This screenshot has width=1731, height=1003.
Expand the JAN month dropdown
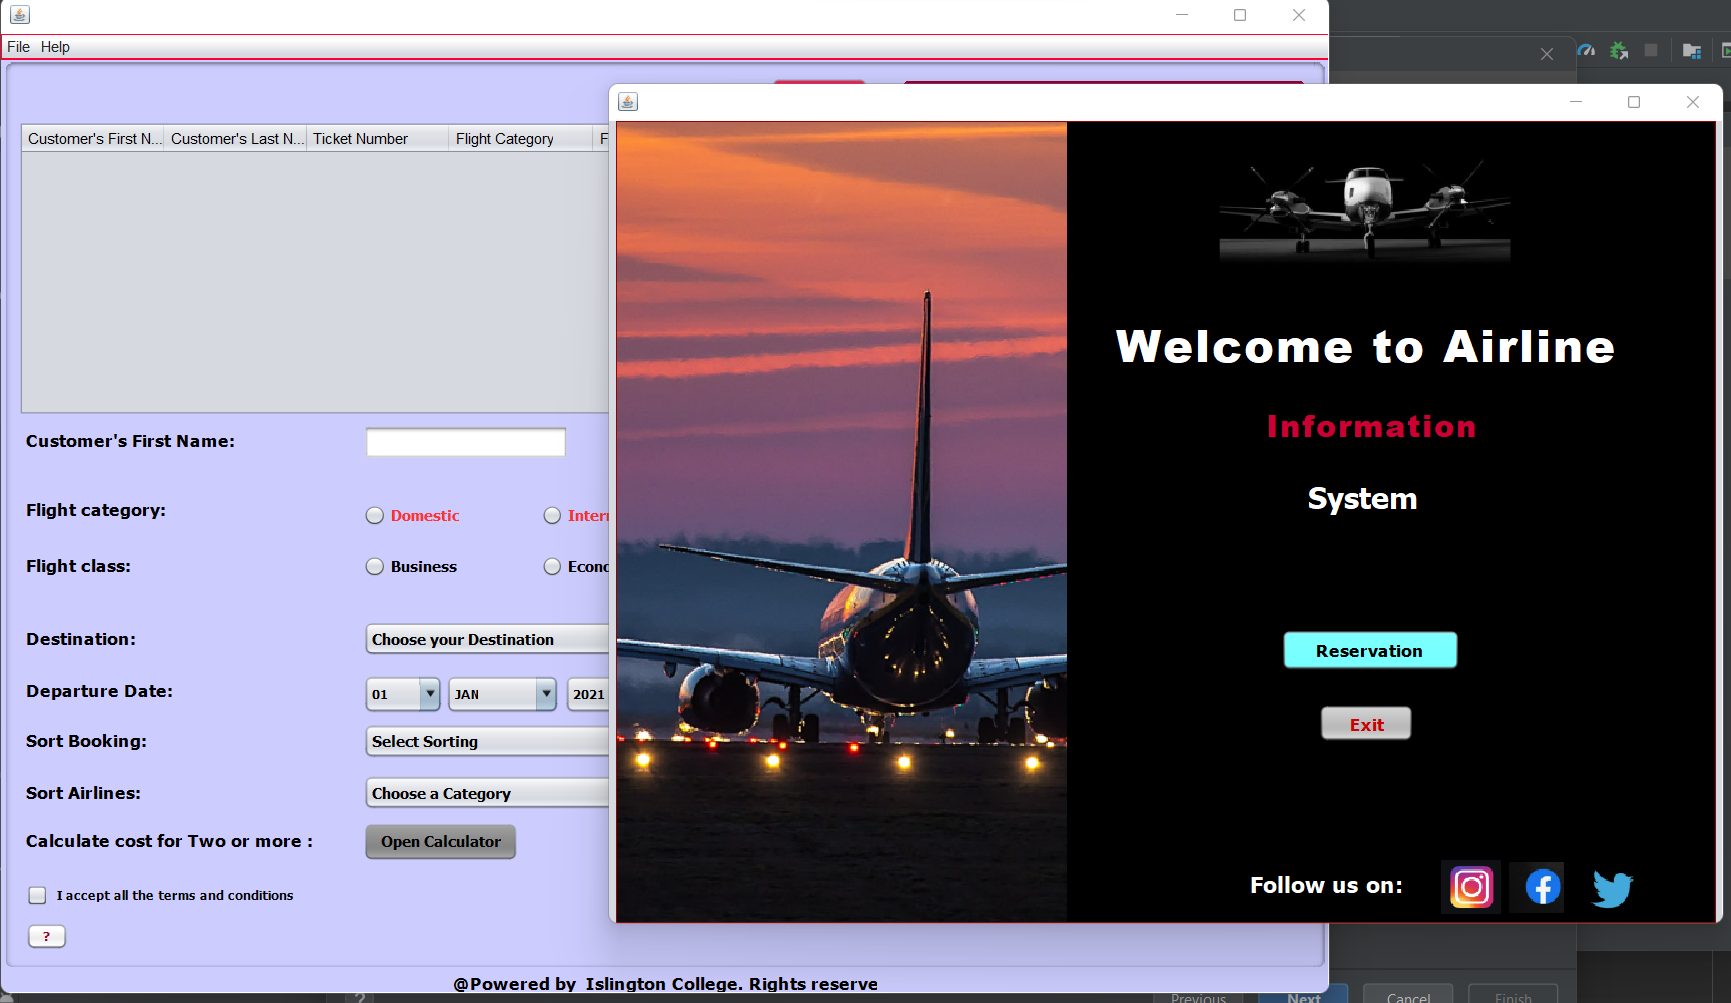546,694
